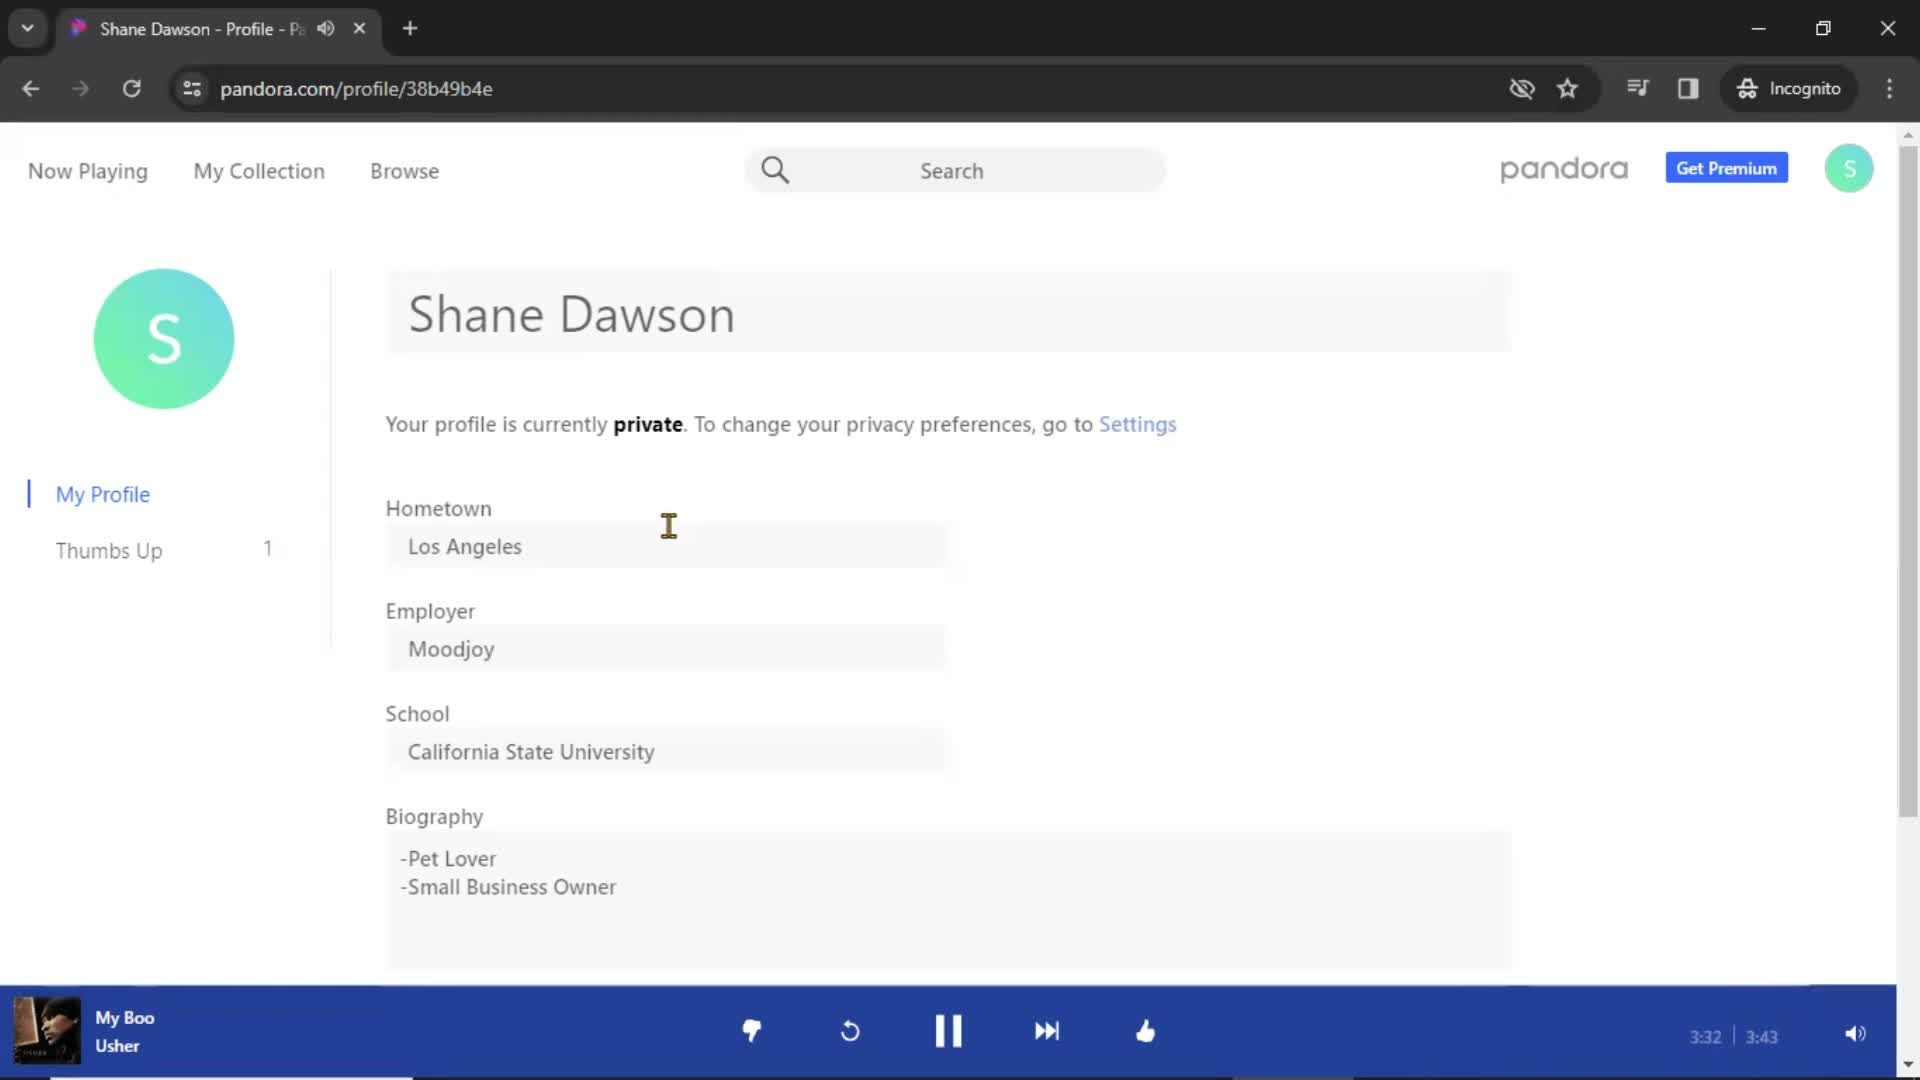
Task: Open the Browse section
Action: tap(404, 171)
